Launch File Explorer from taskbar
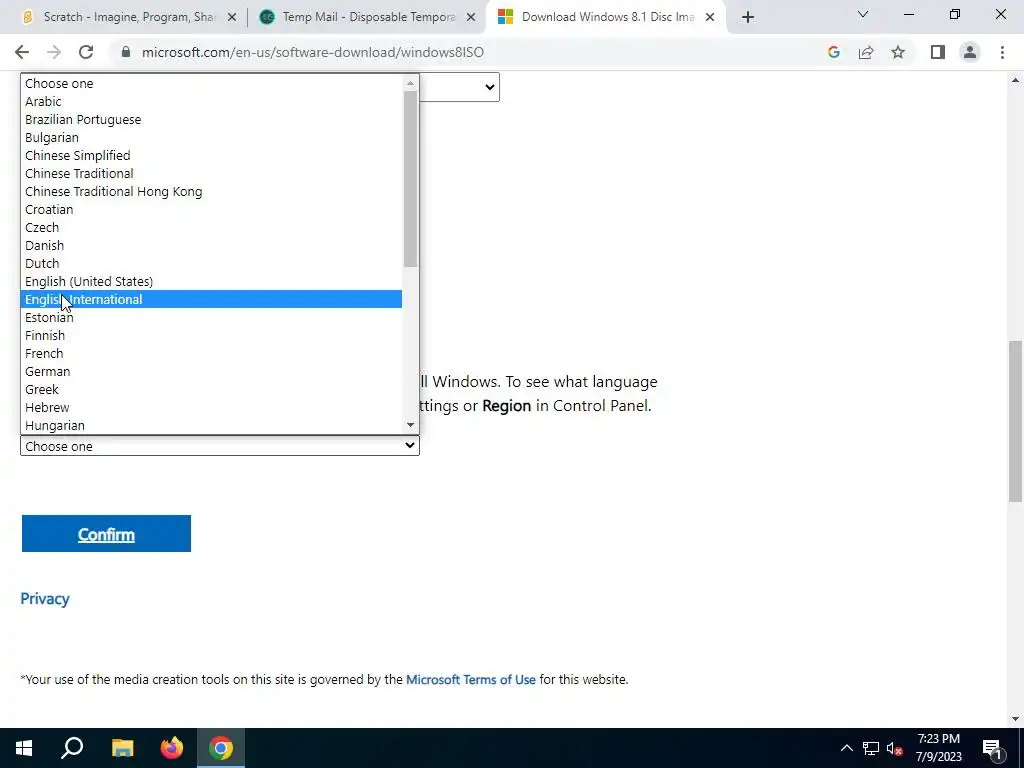This screenshot has width=1024, height=768. 122,748
